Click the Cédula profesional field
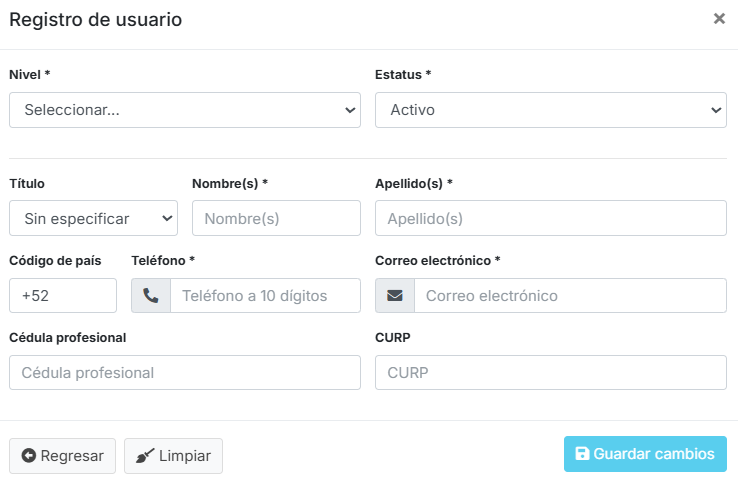The image size is (738, 482). pos(185,372)
